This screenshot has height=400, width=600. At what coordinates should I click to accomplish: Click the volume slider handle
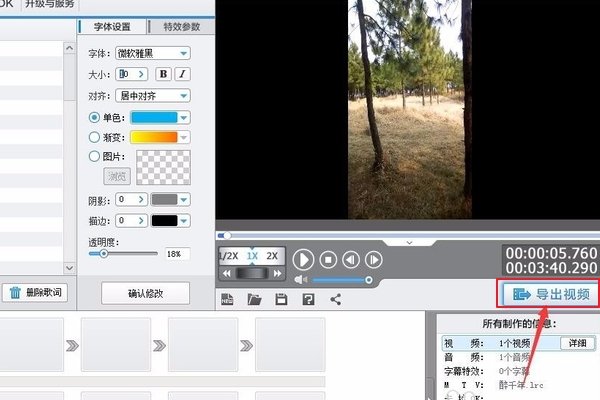368,280
